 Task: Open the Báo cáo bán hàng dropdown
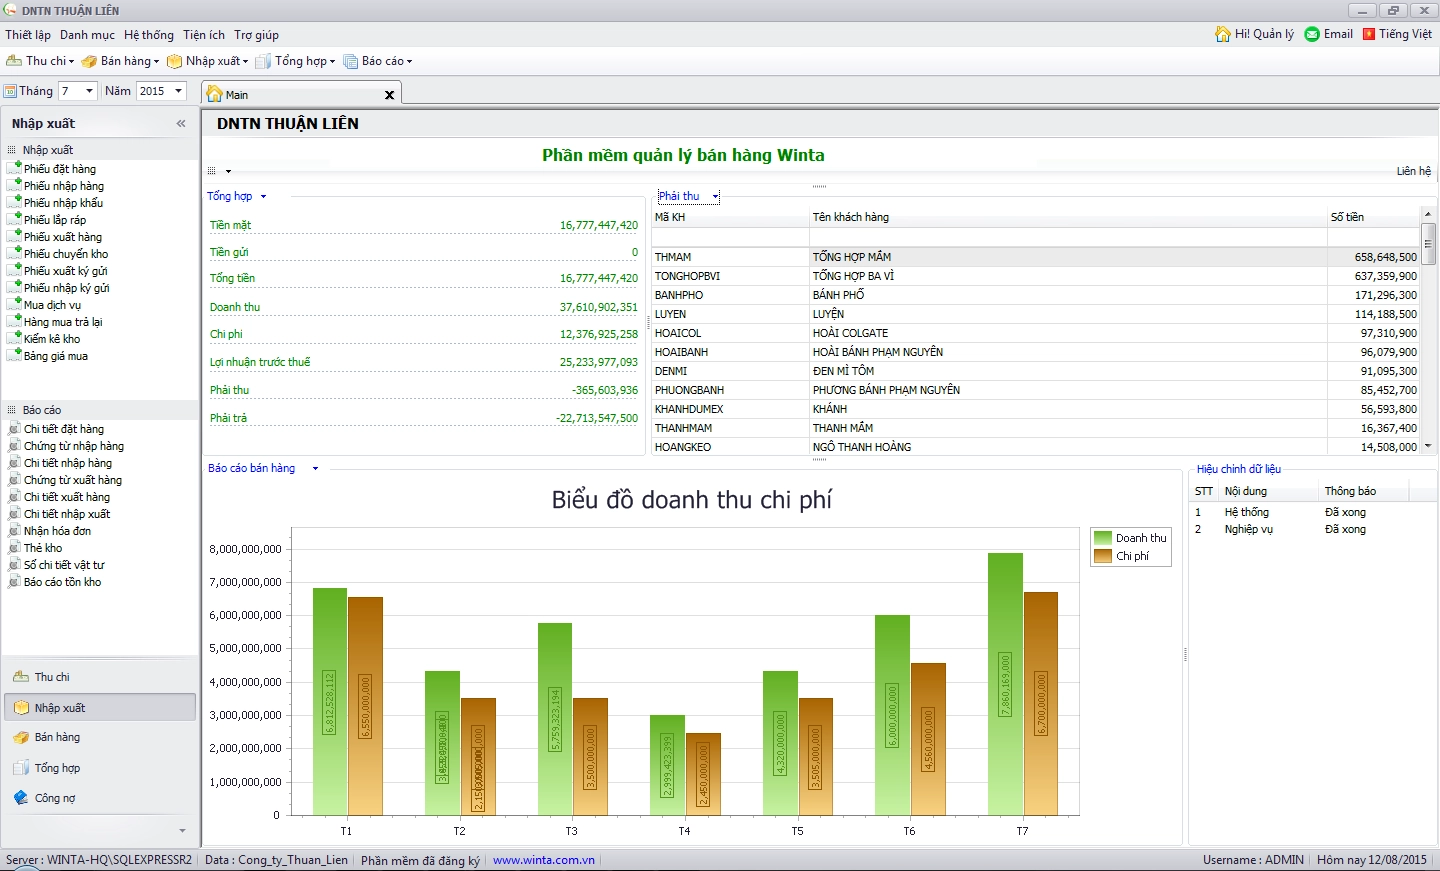pyautogui.click(x=315, y=469)
